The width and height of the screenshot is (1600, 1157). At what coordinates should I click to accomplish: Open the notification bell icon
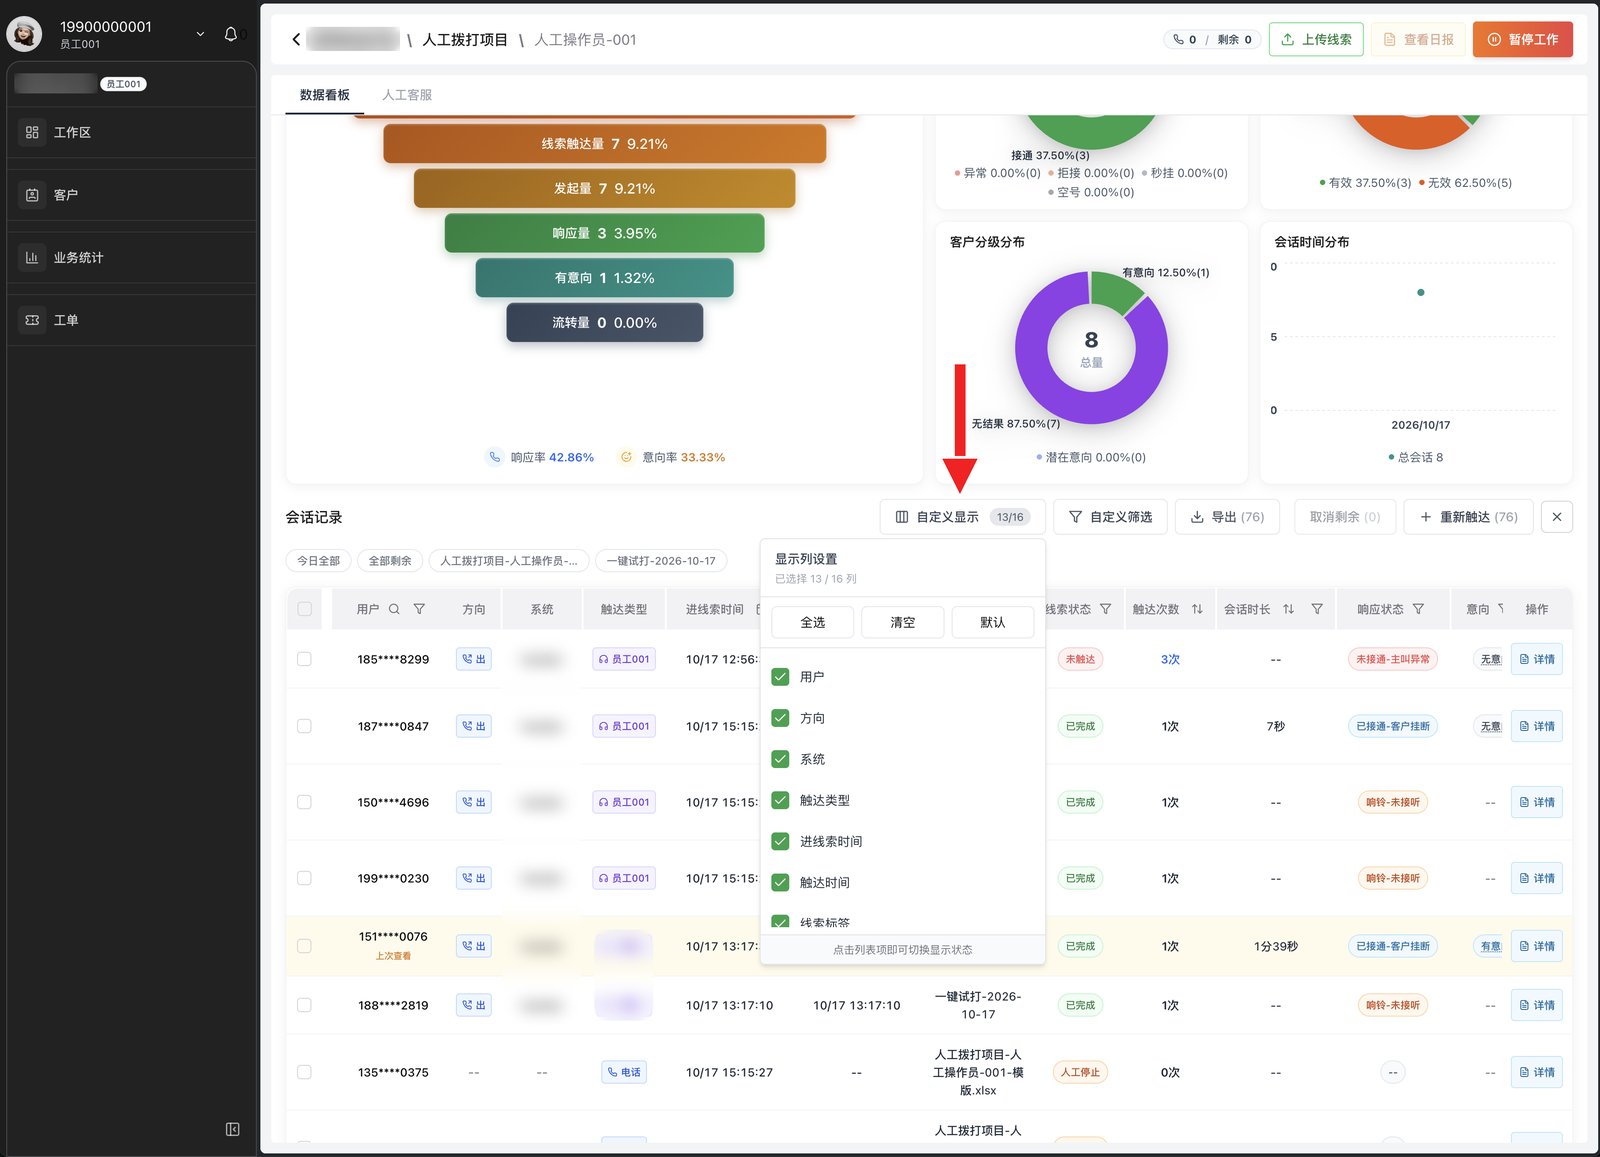pyautogui.click(x=231, y=34)
